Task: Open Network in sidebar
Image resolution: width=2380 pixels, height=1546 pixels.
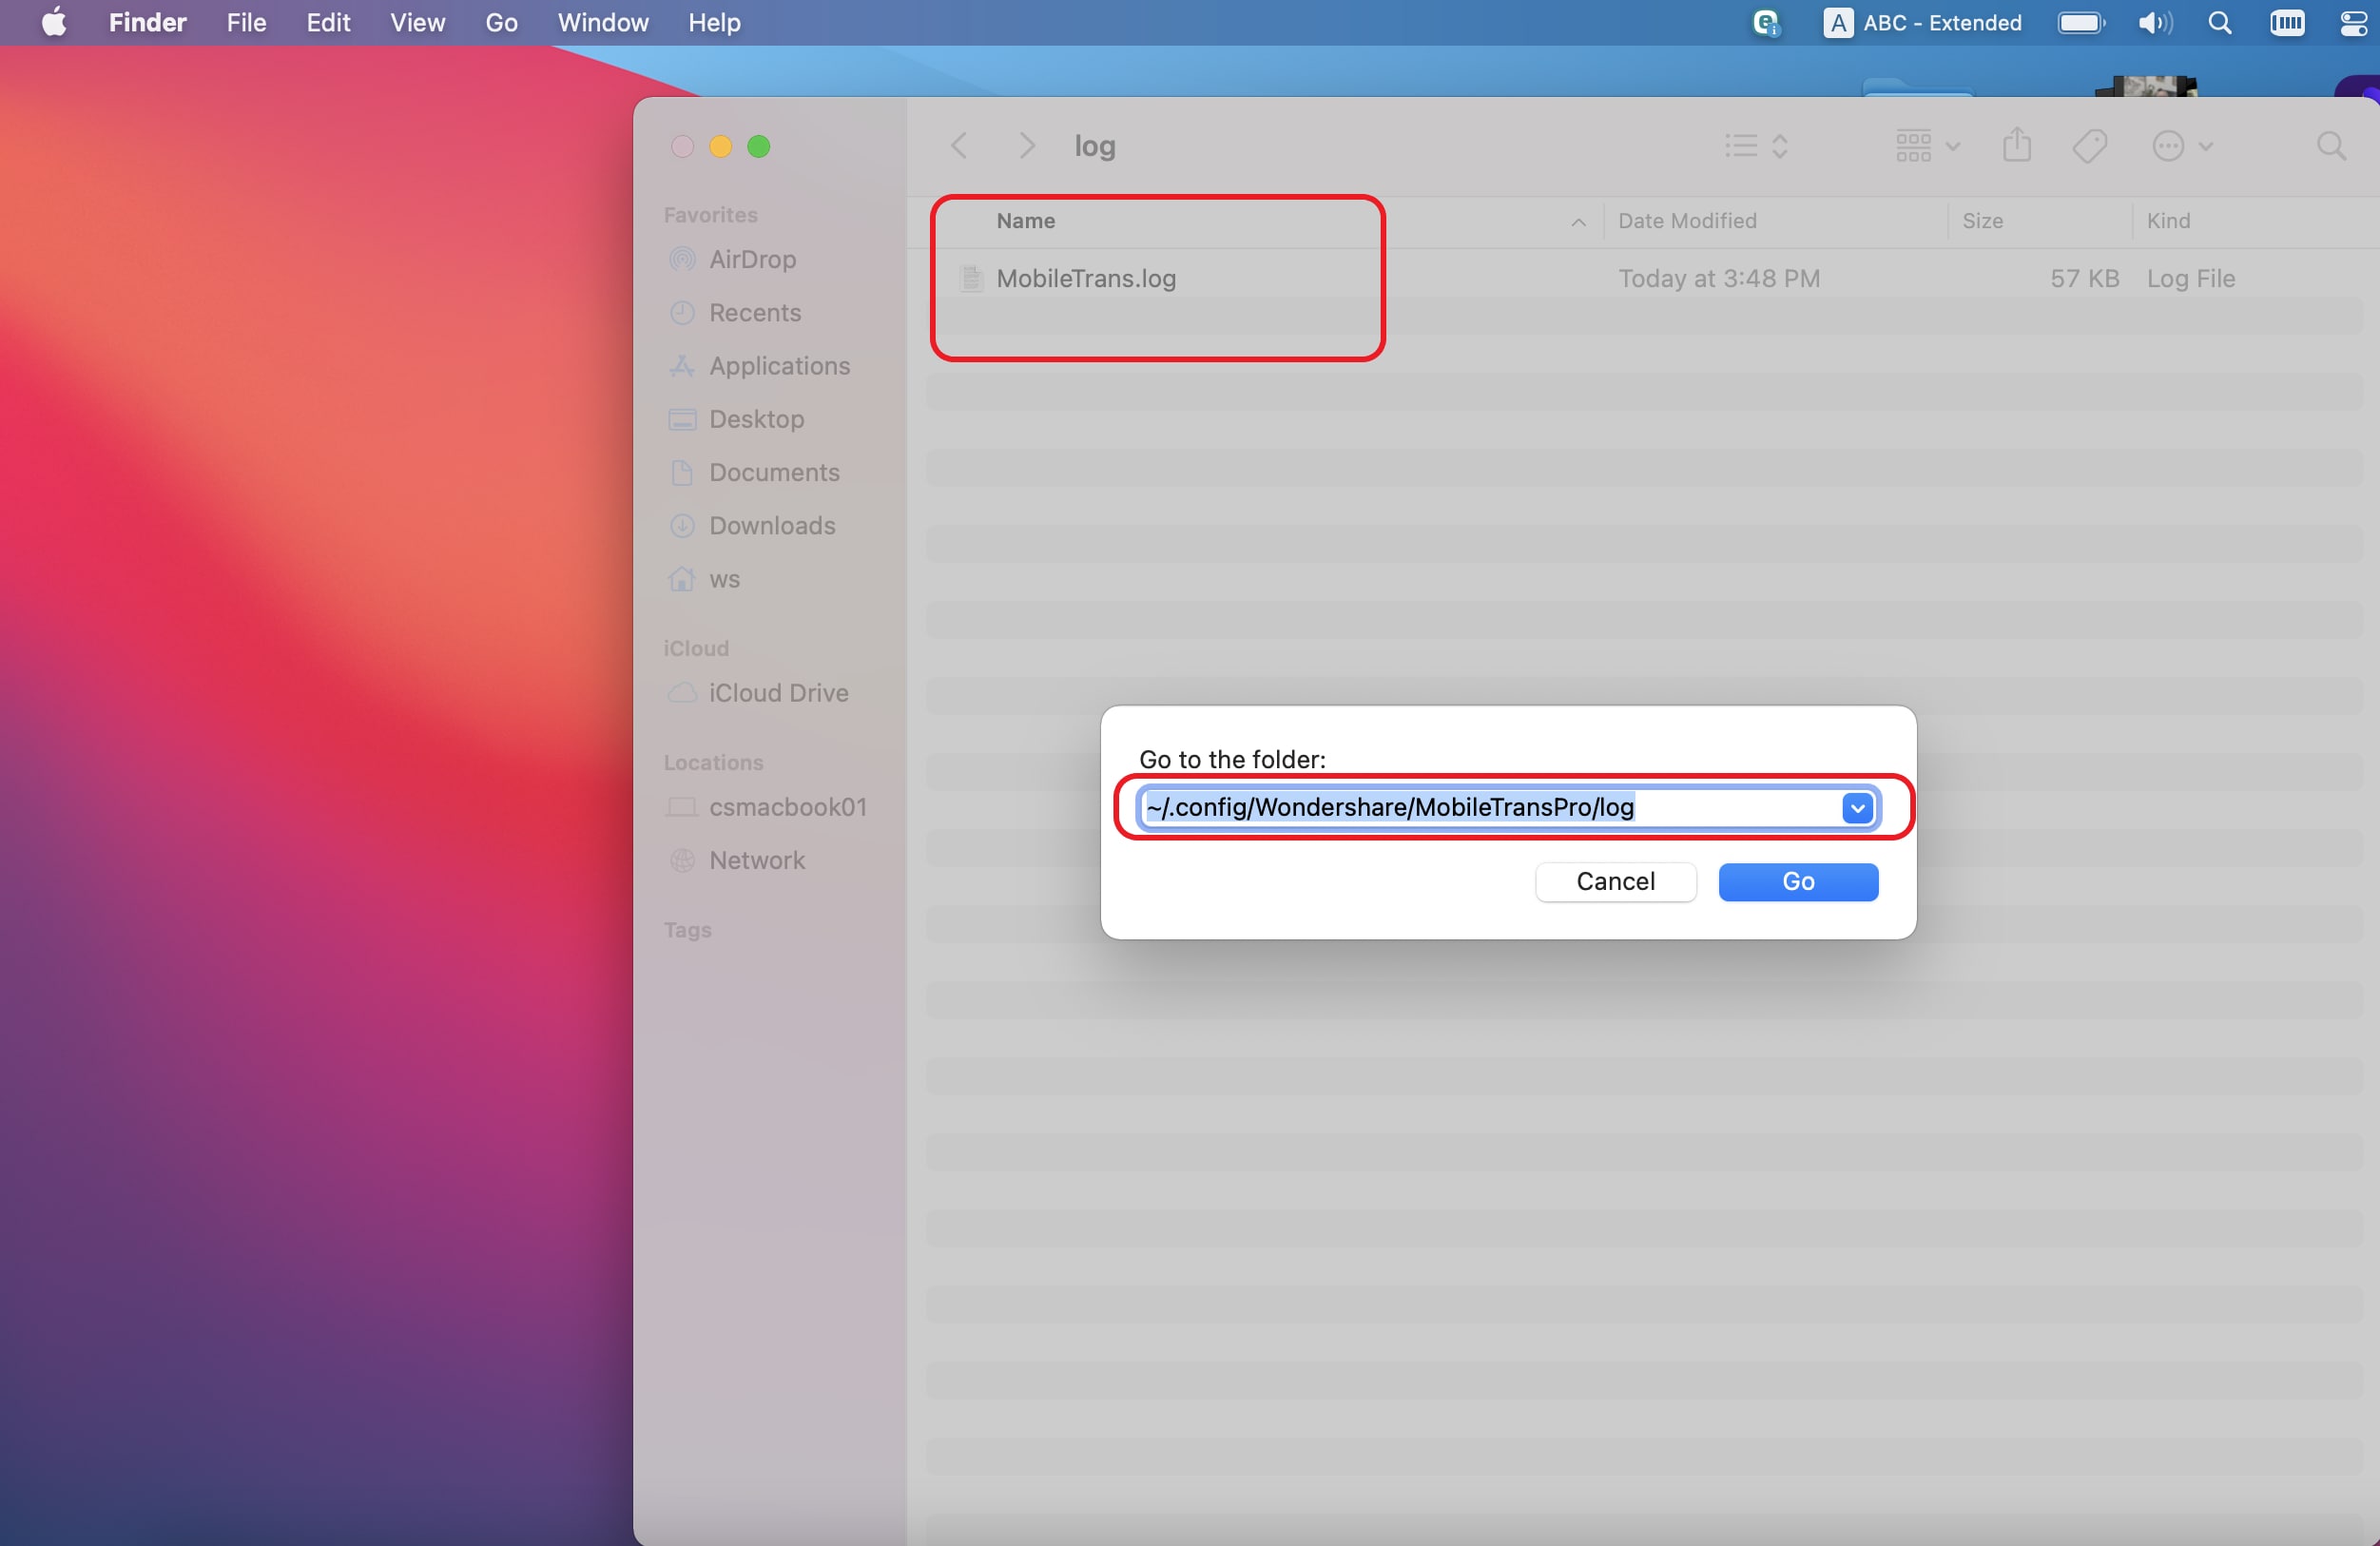Action: [756, 860]
